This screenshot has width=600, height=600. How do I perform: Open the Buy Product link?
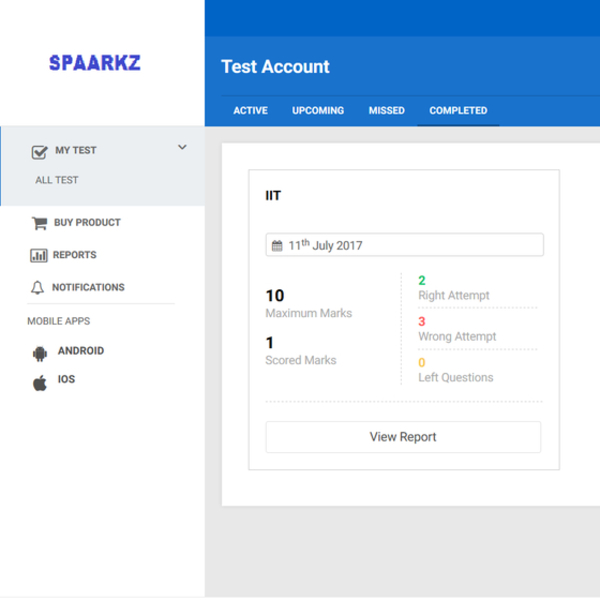[x=88, y=223]
